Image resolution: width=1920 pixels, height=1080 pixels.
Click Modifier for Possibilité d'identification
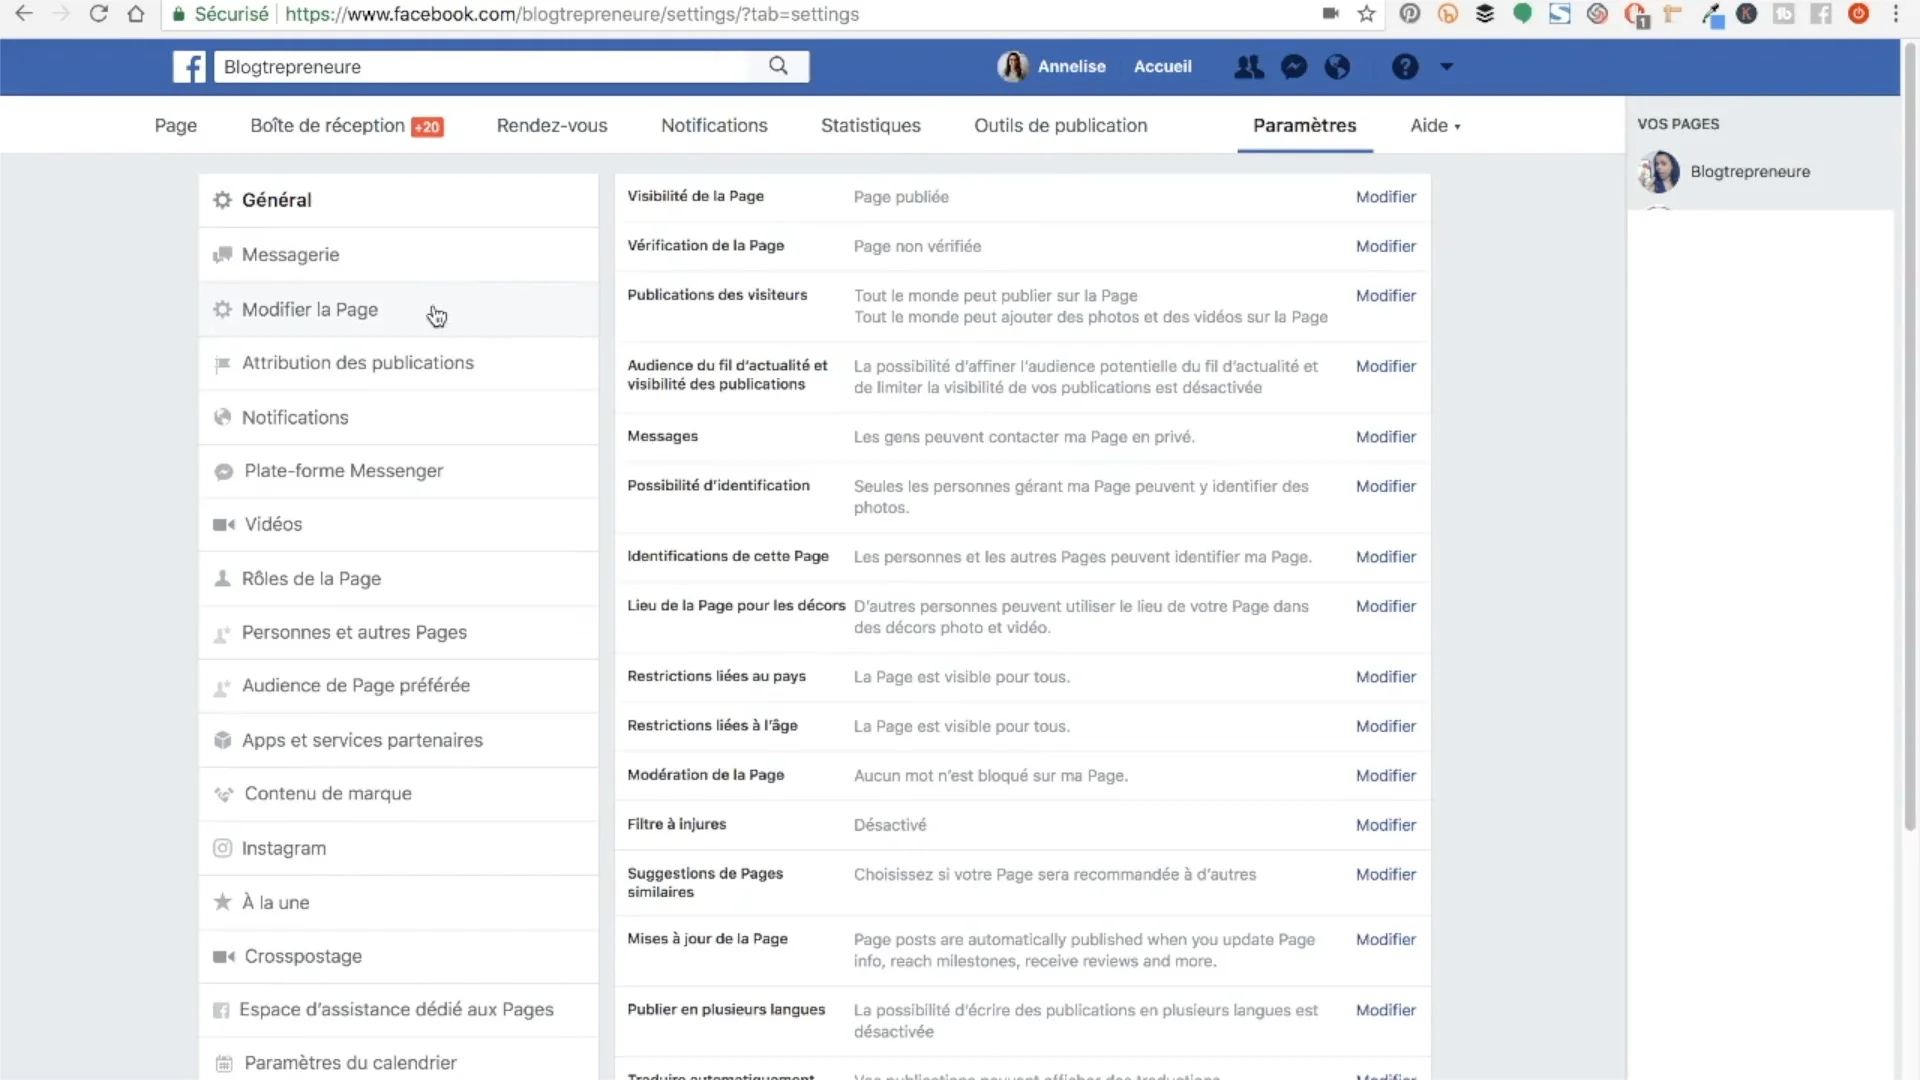pos(1385,486)
